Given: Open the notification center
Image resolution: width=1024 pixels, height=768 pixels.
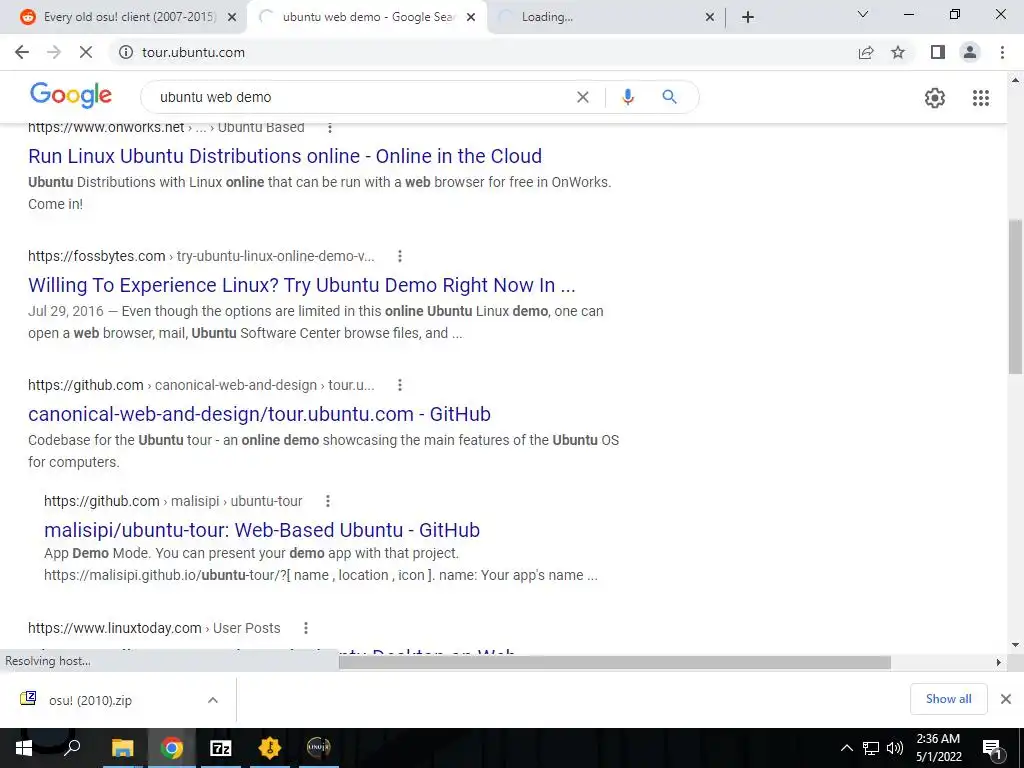Looking at the screenshot, I should [x=992, y=748].
